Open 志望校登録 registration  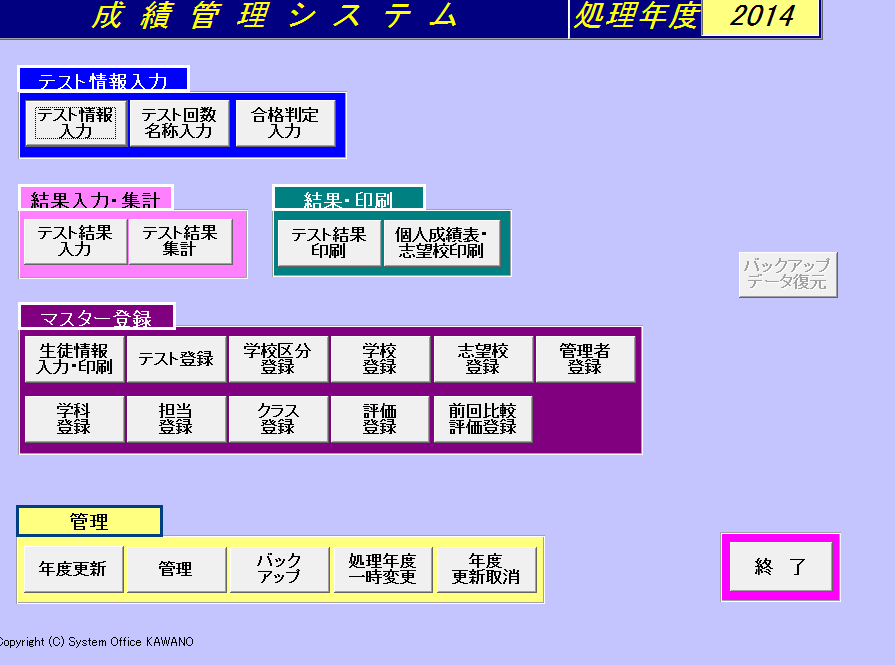coord(483,359)
